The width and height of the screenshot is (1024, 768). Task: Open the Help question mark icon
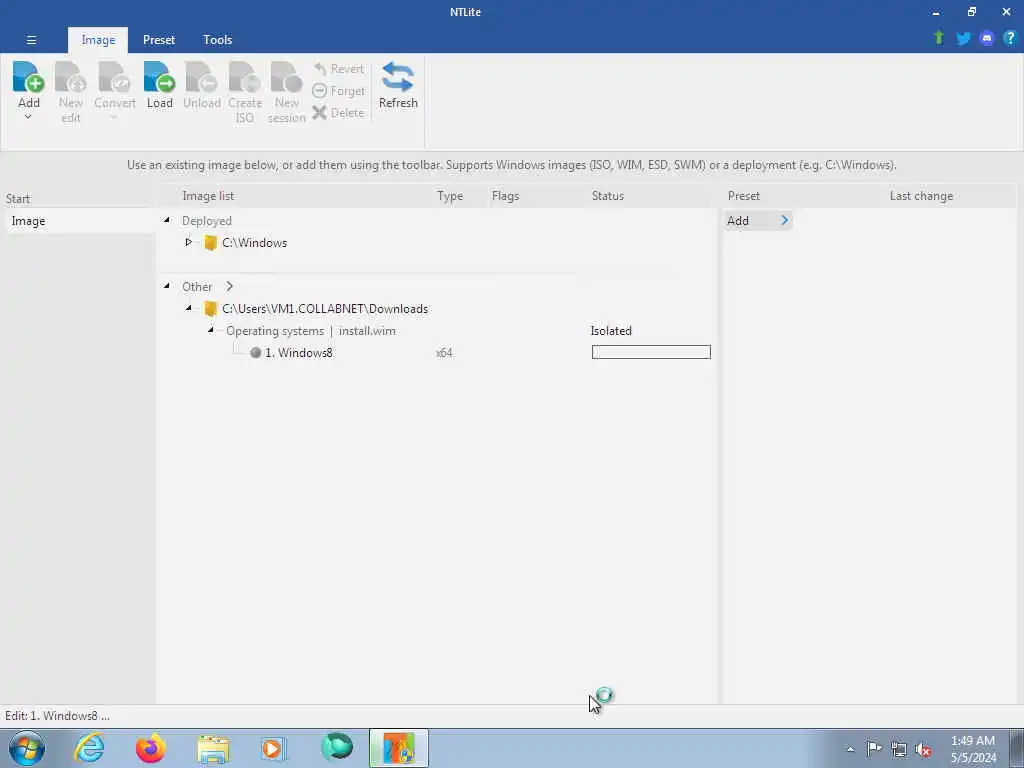coord(1010,39)
